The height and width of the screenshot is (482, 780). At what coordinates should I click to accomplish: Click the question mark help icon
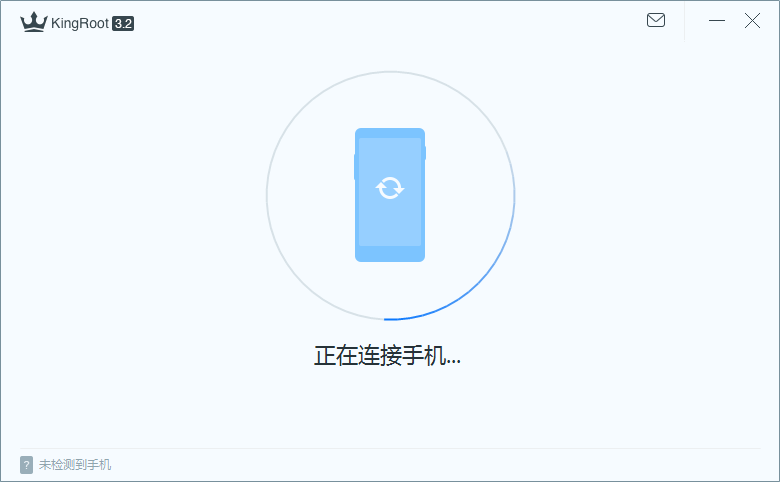pos(26,465)
